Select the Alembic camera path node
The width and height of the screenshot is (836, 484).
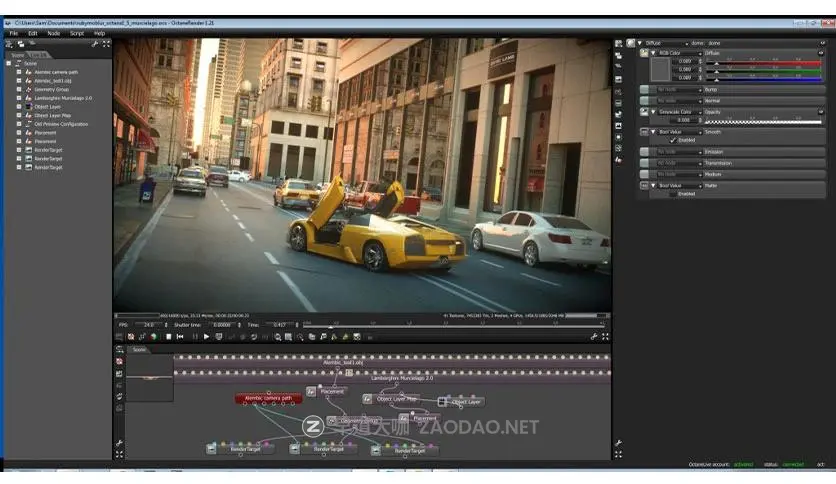click(268, 398)
